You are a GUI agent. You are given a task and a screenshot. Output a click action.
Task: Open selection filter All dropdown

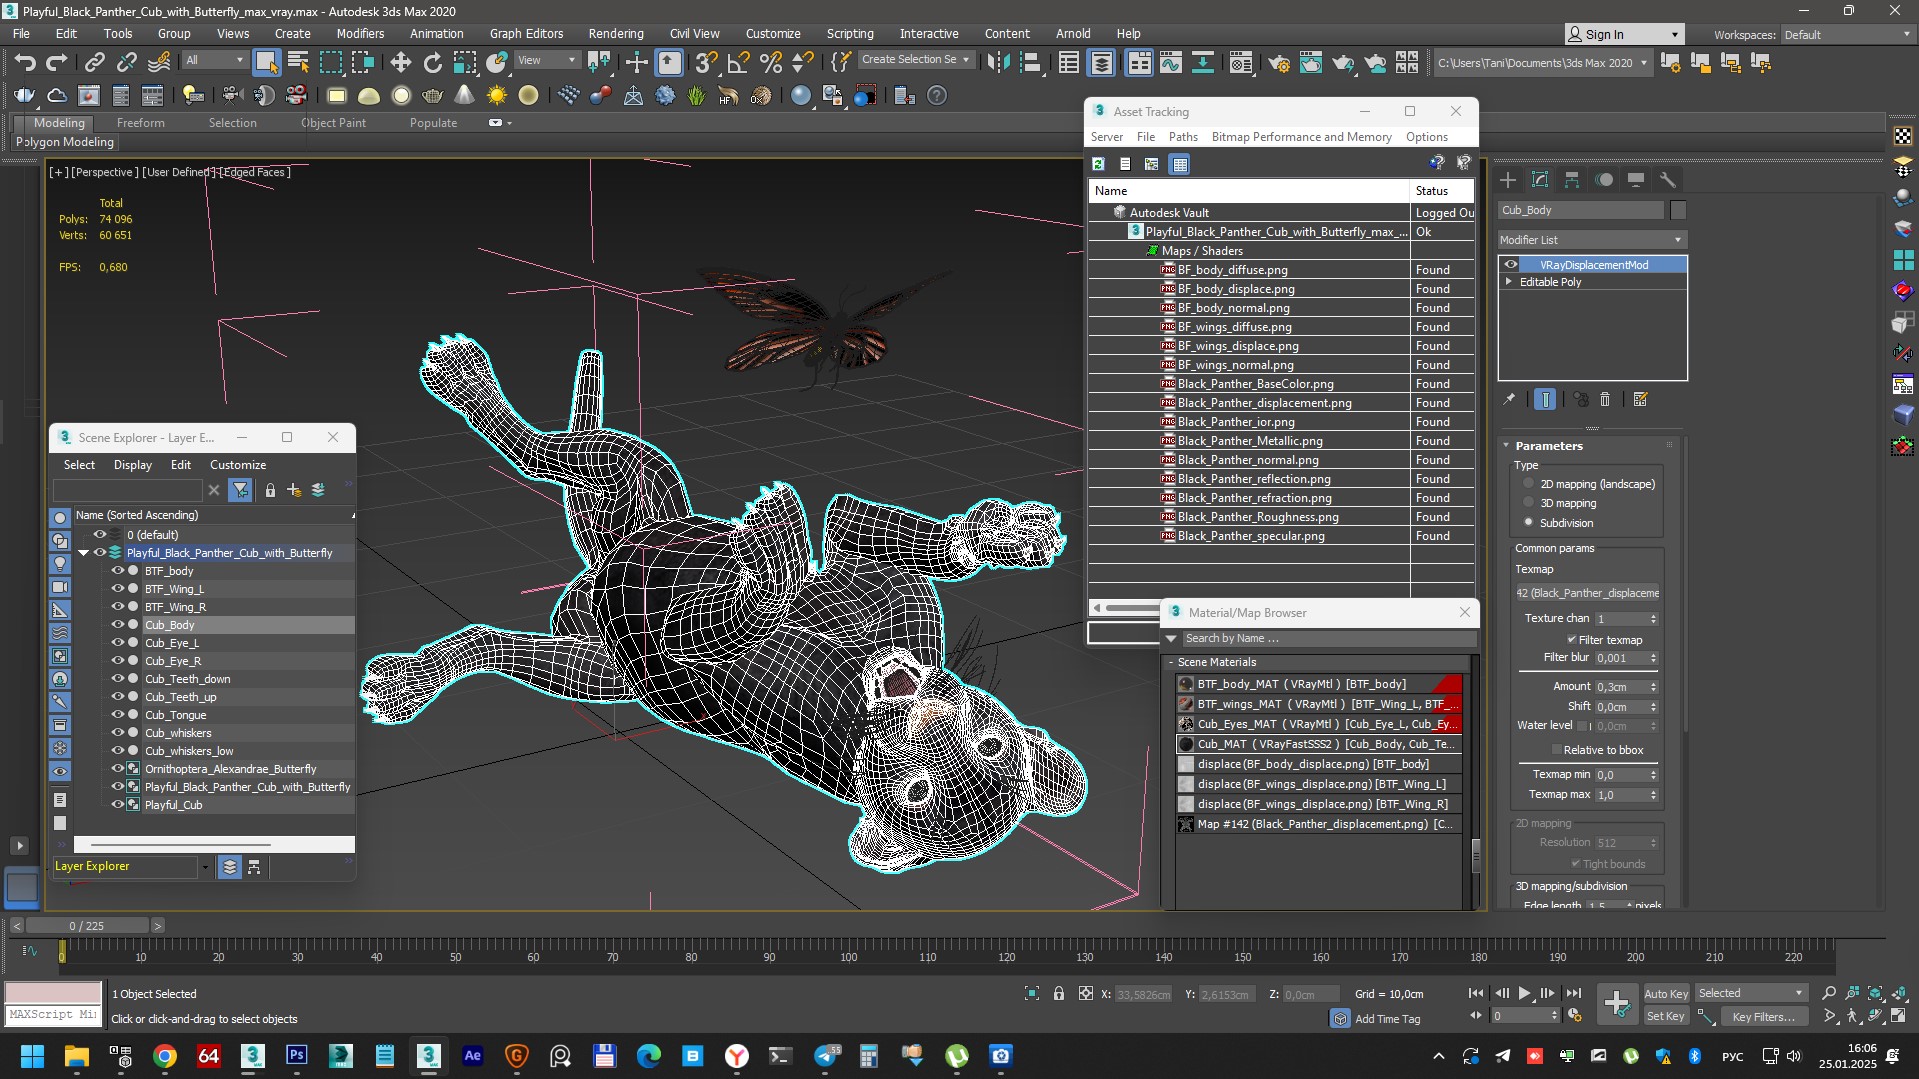[x=215, y=60]
